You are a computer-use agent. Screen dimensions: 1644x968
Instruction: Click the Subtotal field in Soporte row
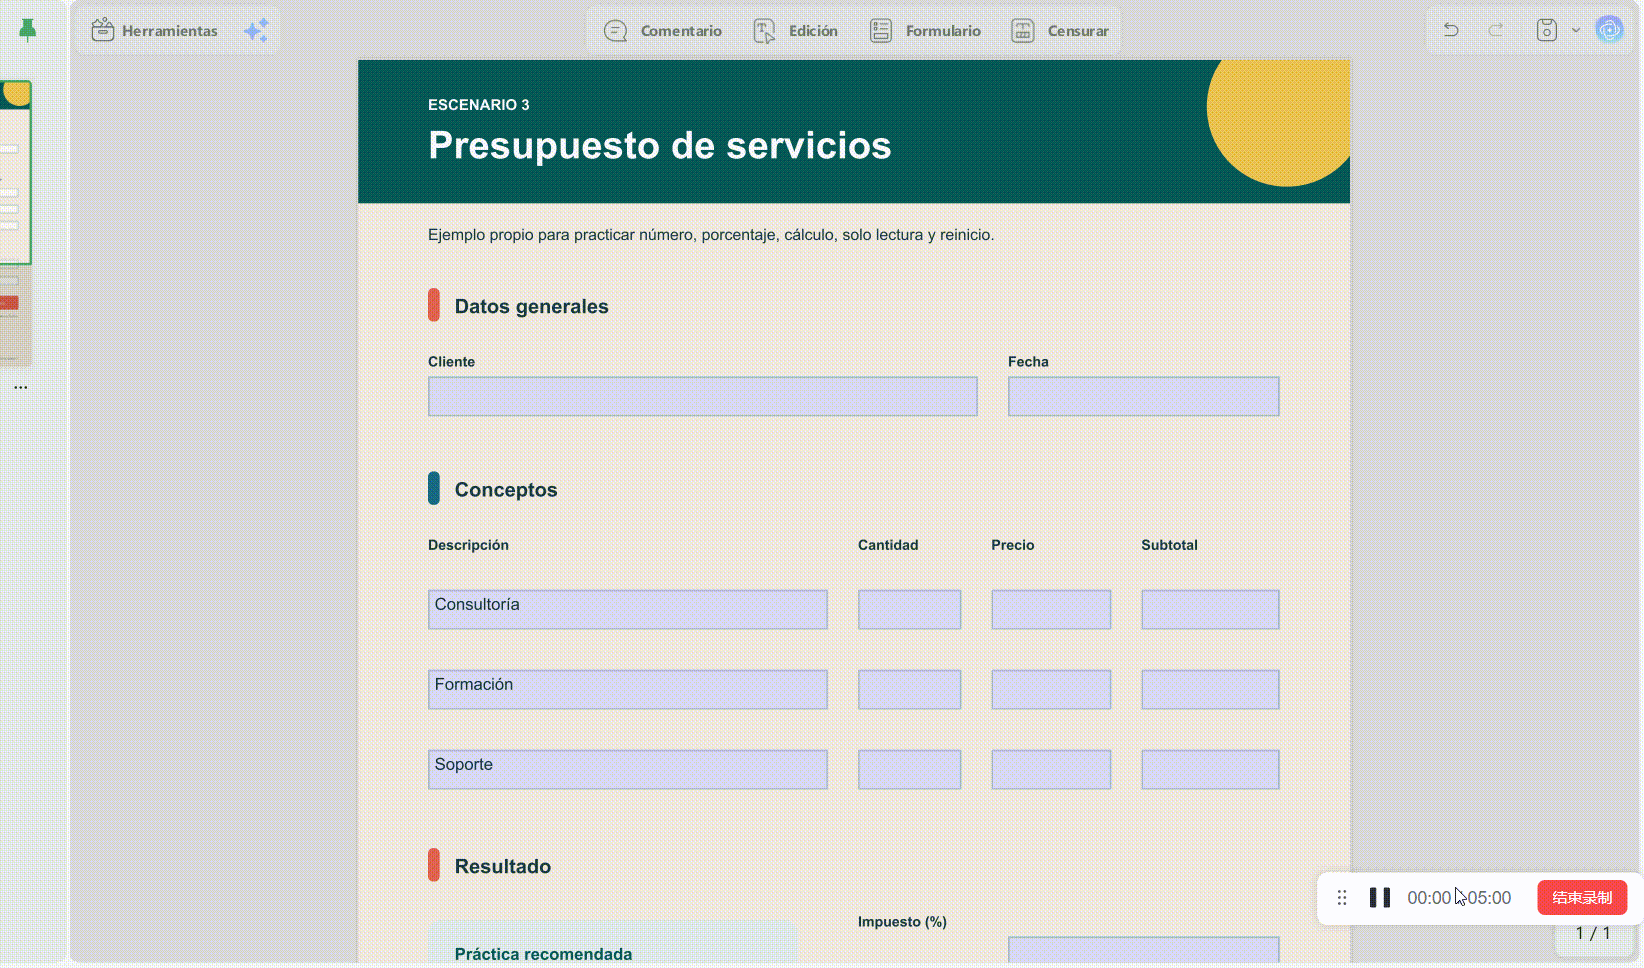[1211, 769]
